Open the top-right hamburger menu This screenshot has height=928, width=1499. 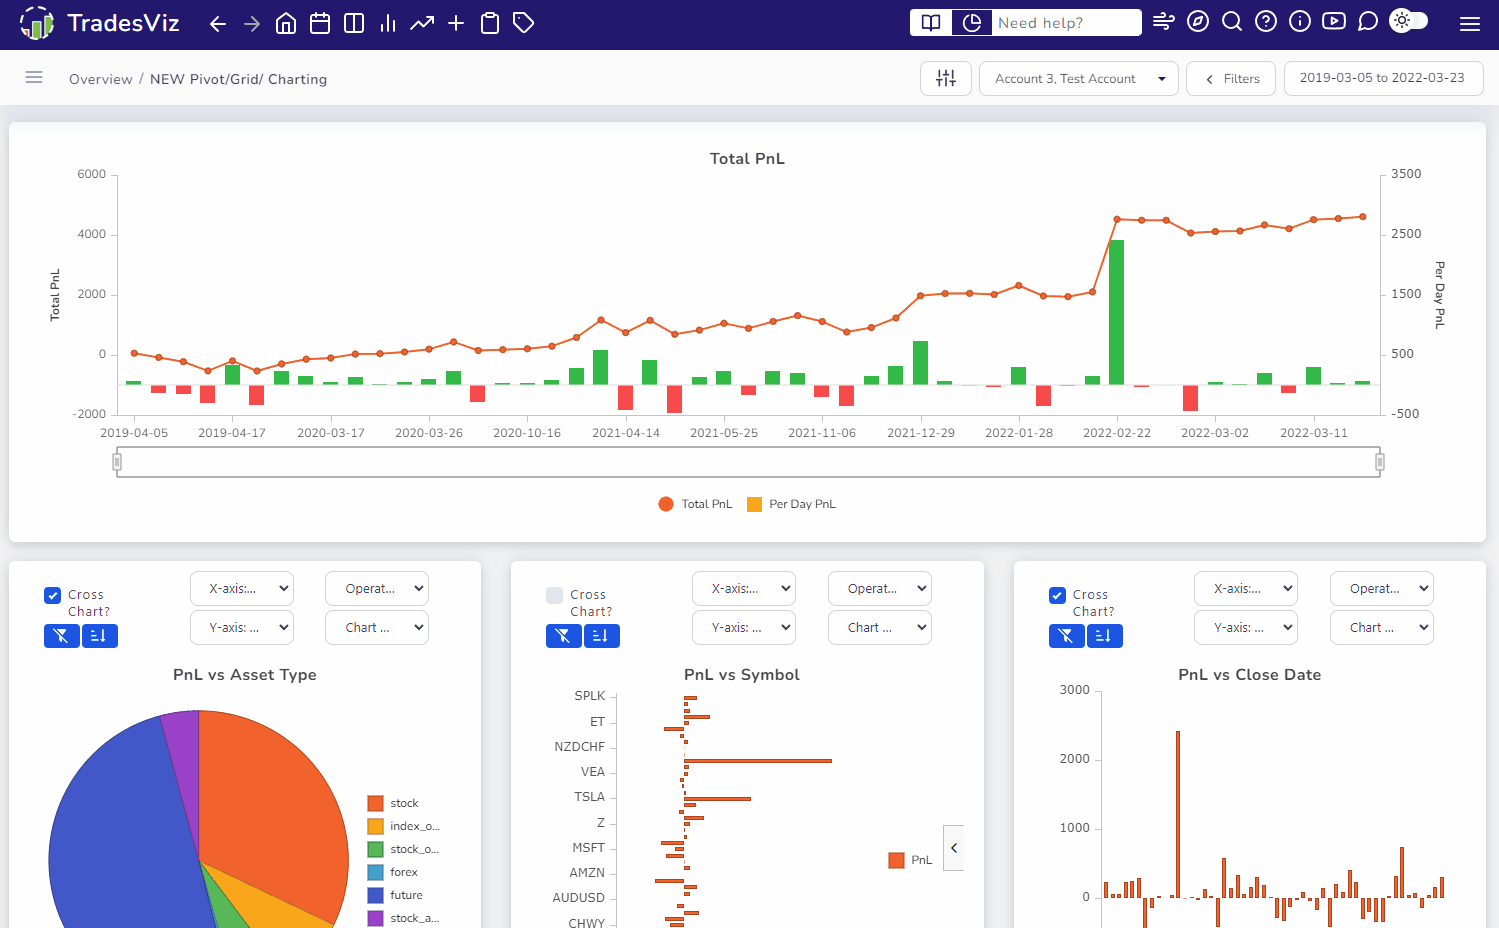1470,24
